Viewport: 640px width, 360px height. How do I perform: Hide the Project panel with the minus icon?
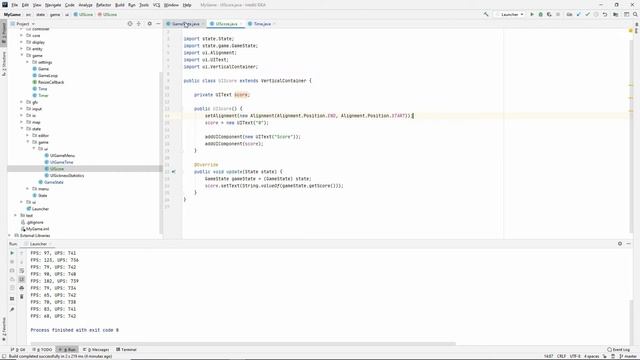pos(158,24)
